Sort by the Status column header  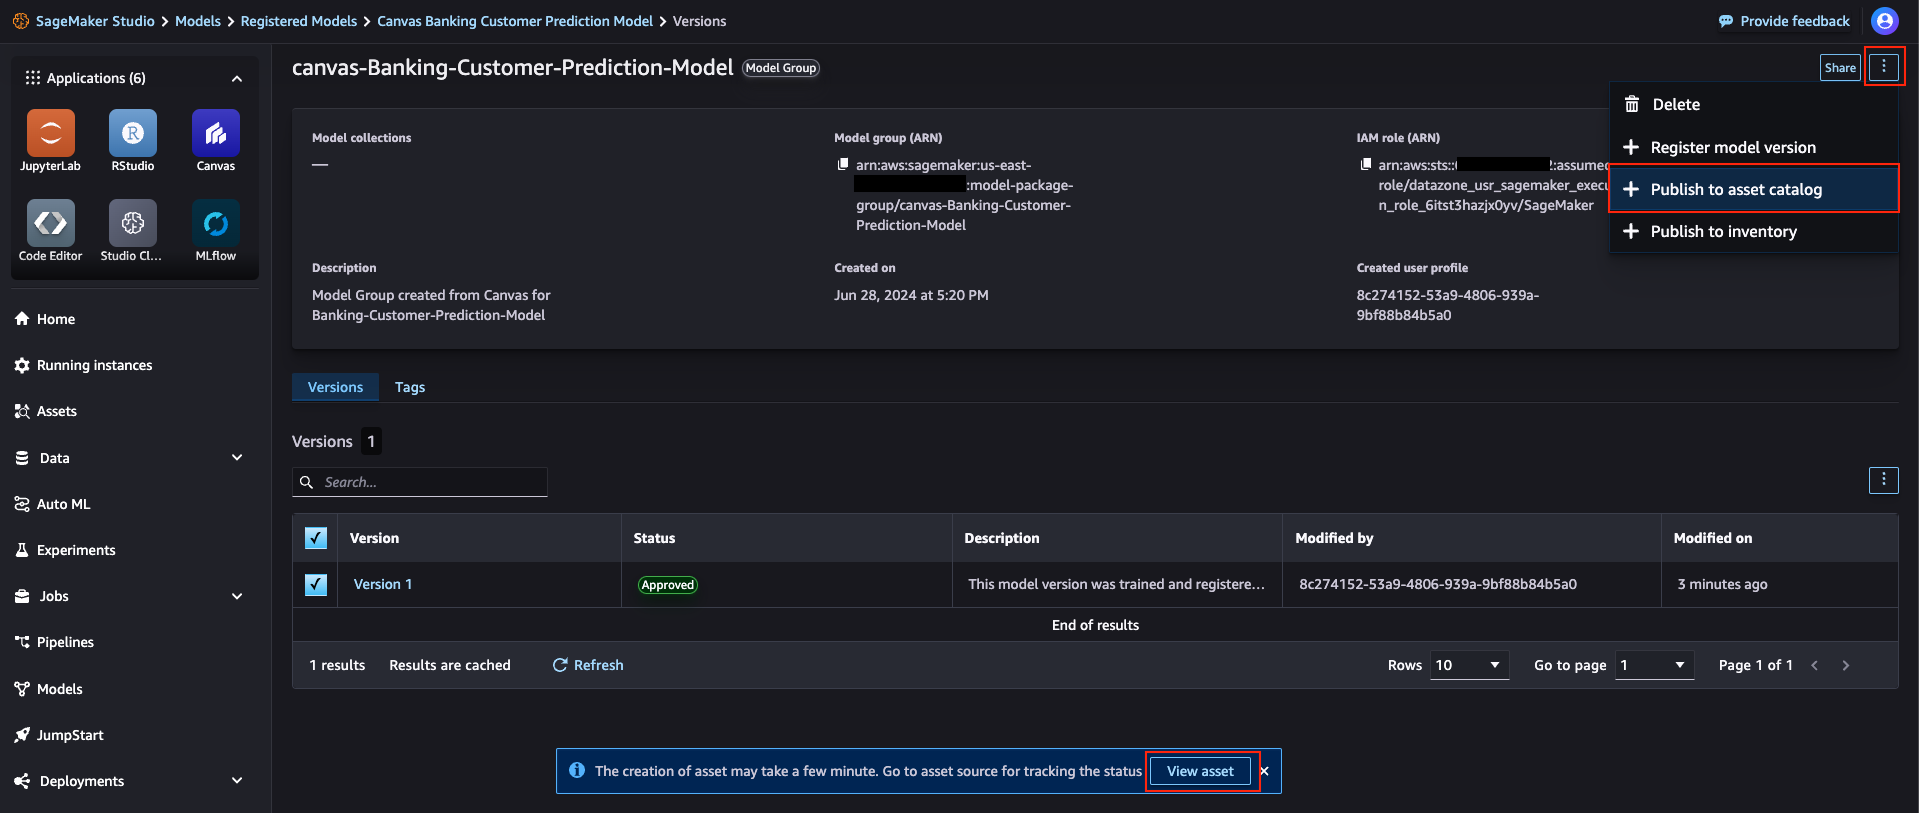point(654,538)
